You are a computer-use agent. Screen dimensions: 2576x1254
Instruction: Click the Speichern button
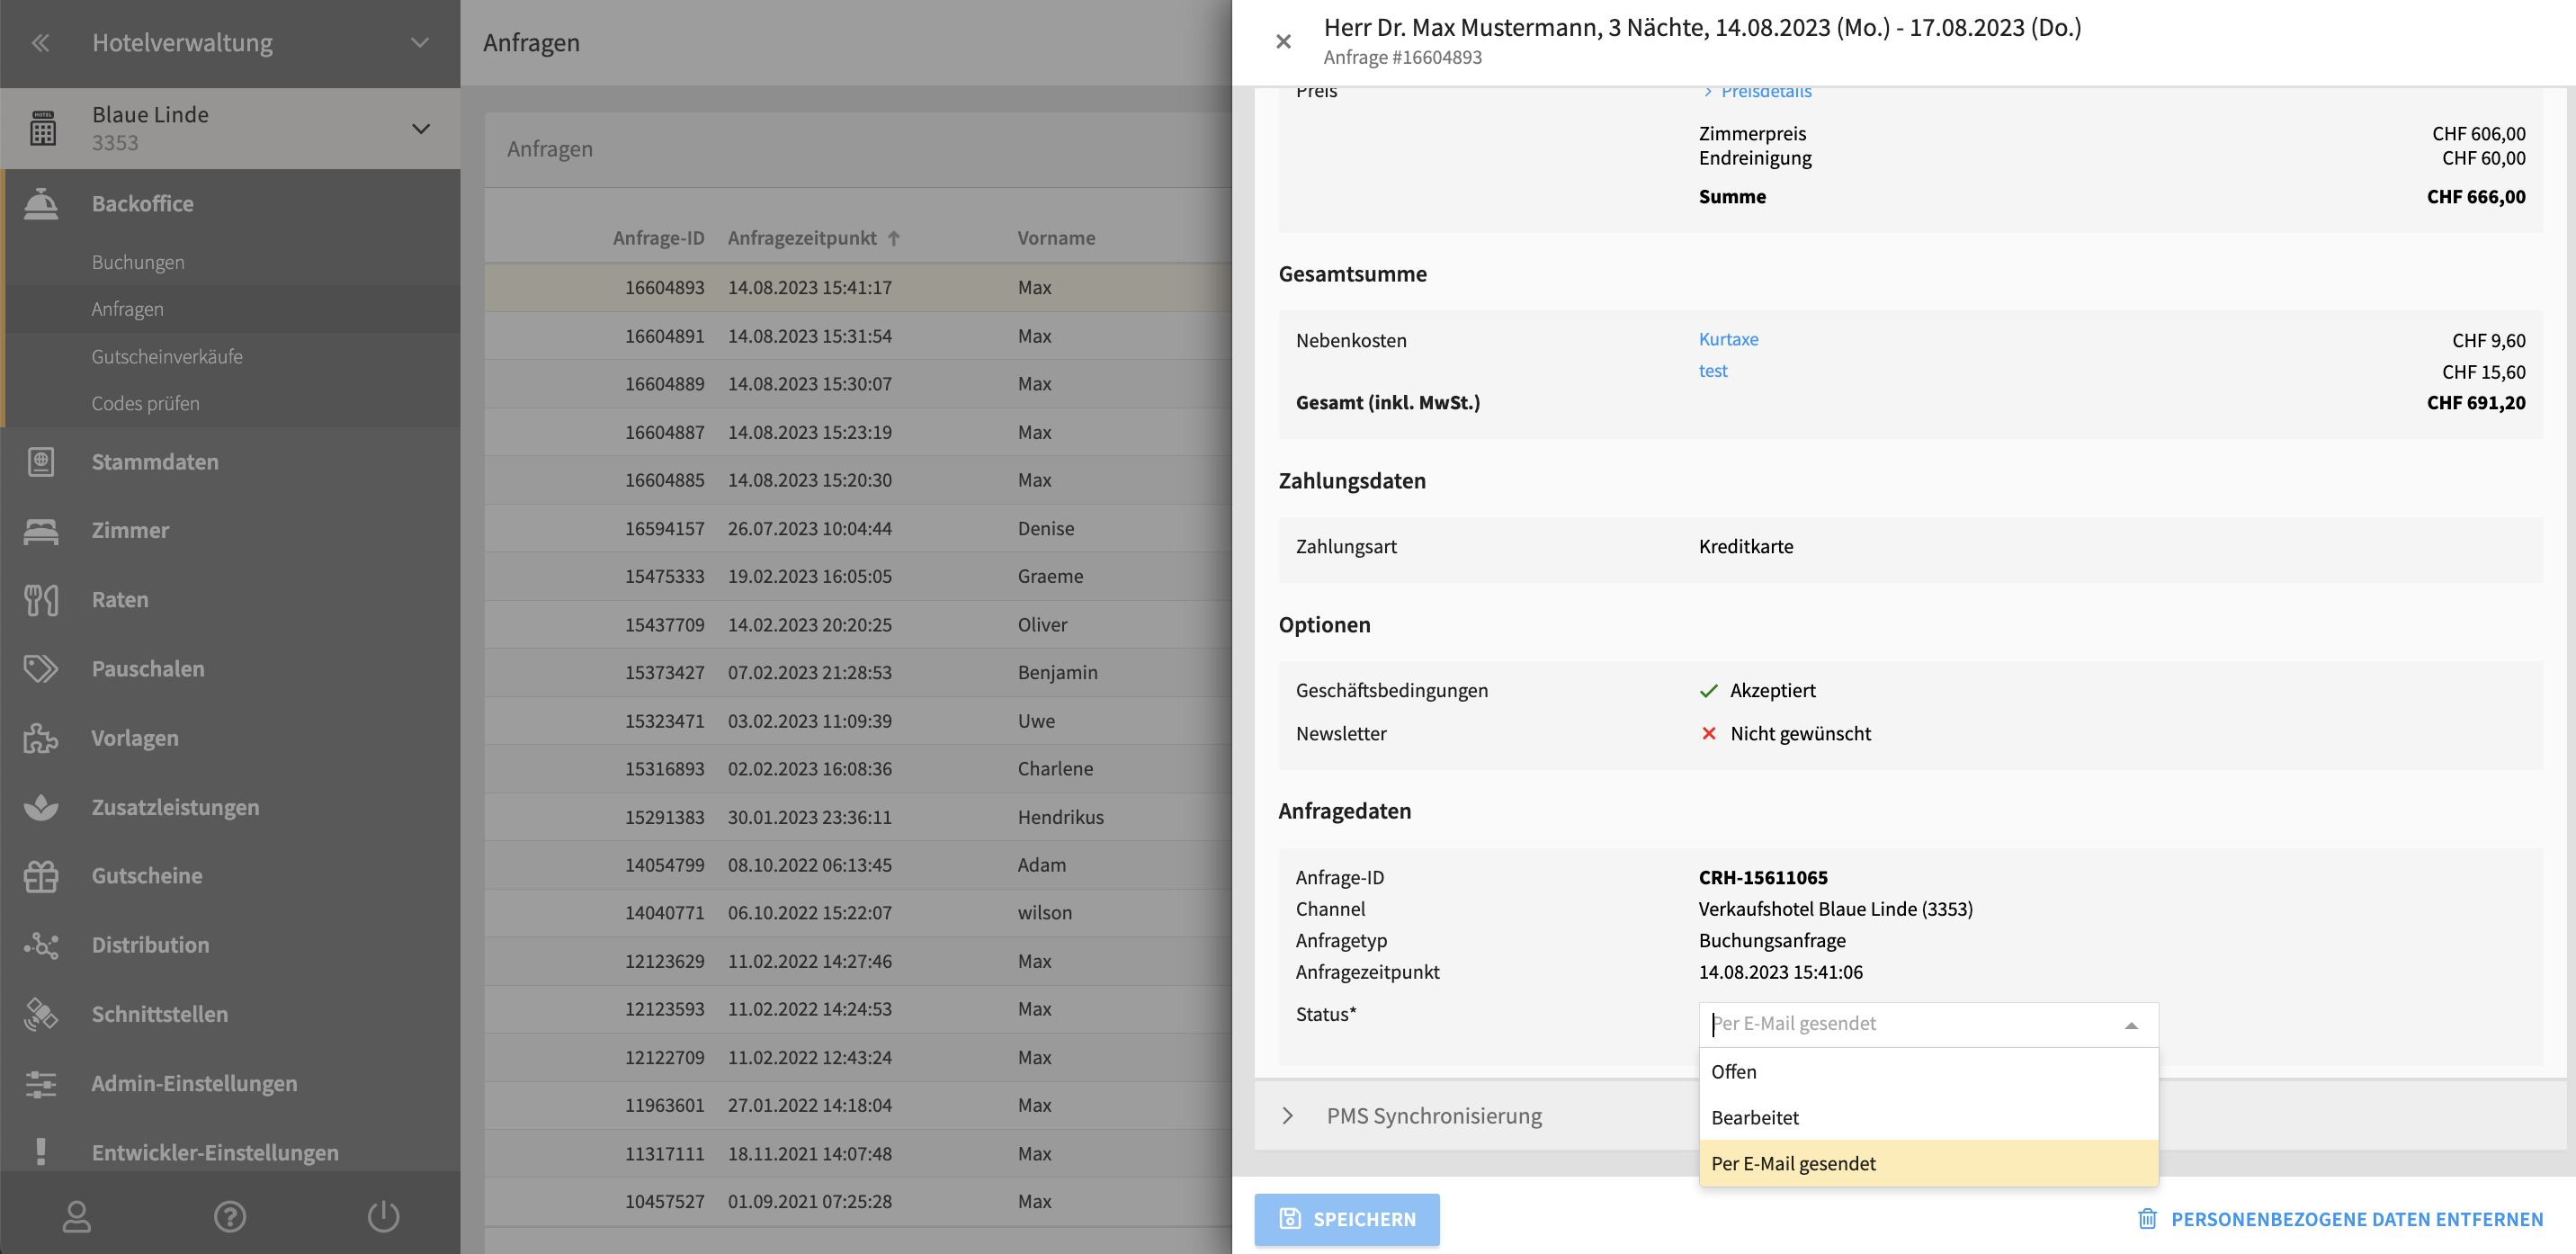[x=1346, y=1219]
